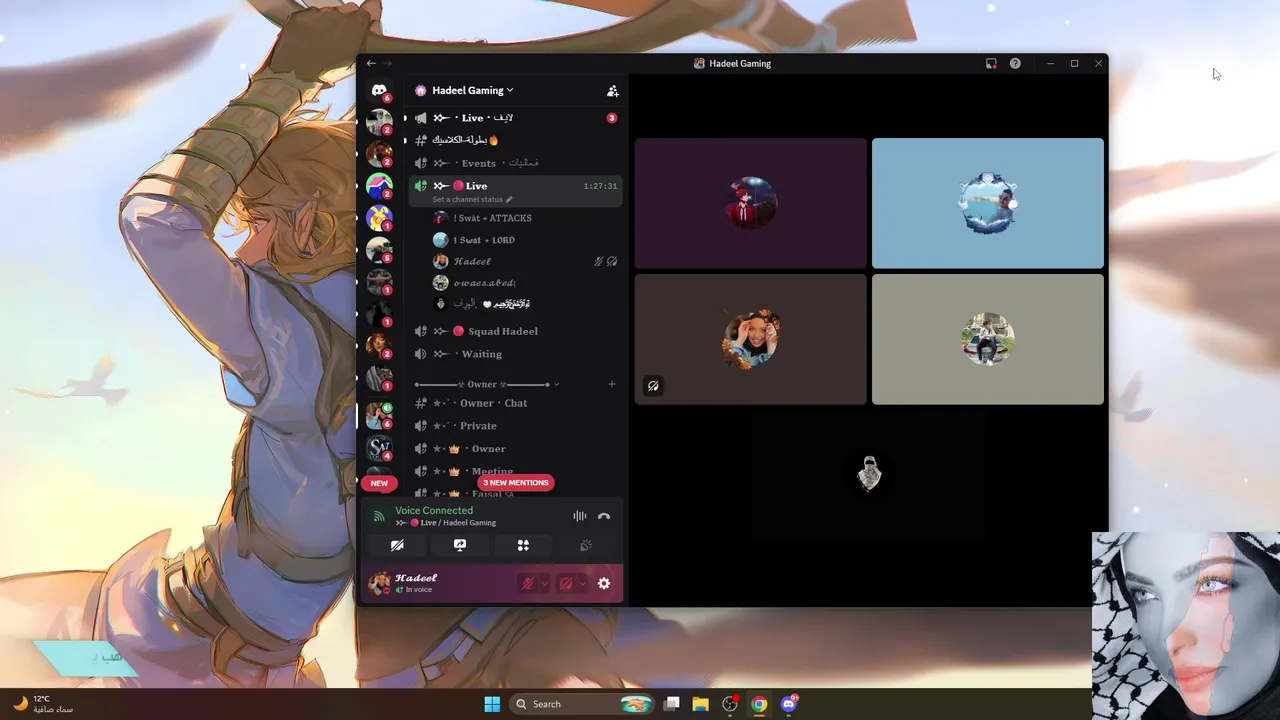The image size is (1280, 720).
Task: Click the red NEW server notification pill
Action: click(379, 483)
